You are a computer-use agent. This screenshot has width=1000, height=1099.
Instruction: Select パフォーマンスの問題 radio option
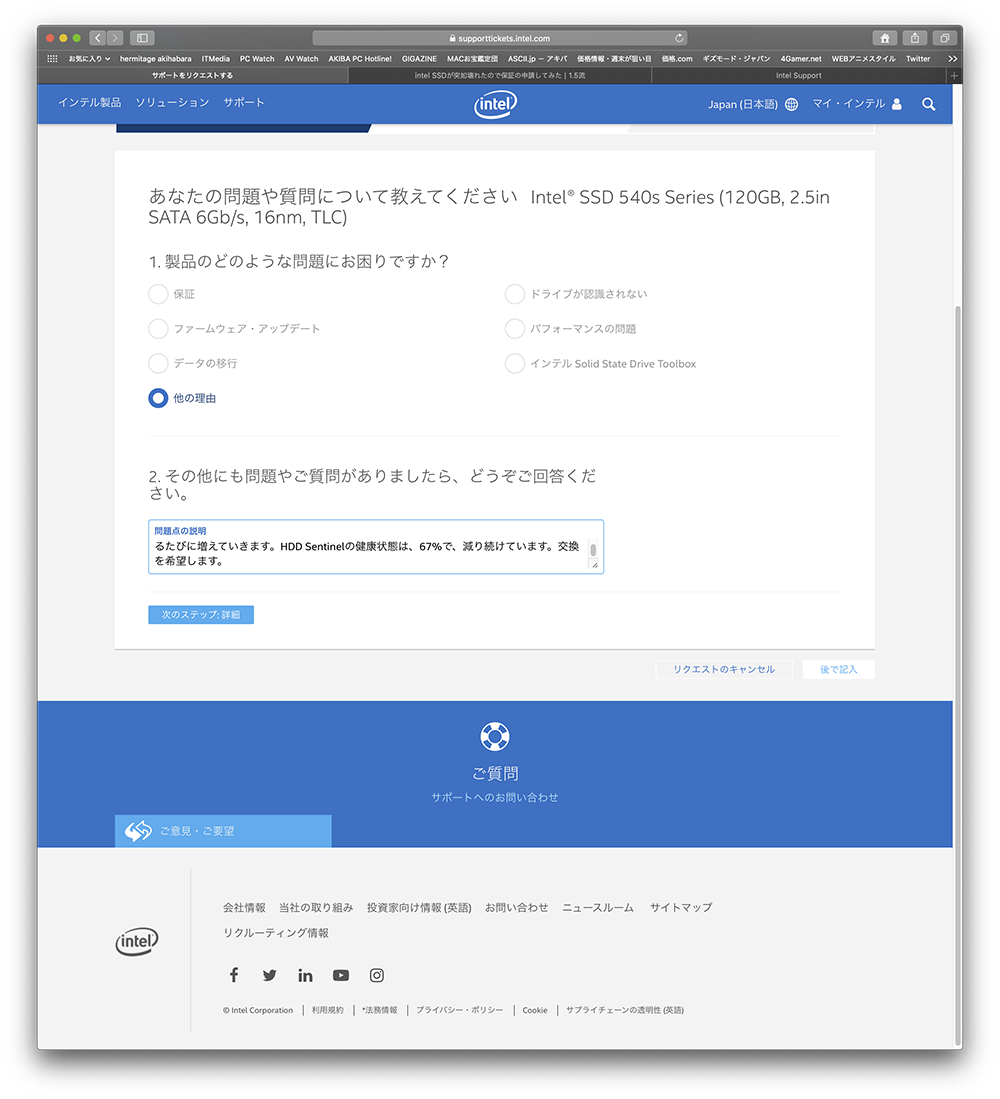514,328
